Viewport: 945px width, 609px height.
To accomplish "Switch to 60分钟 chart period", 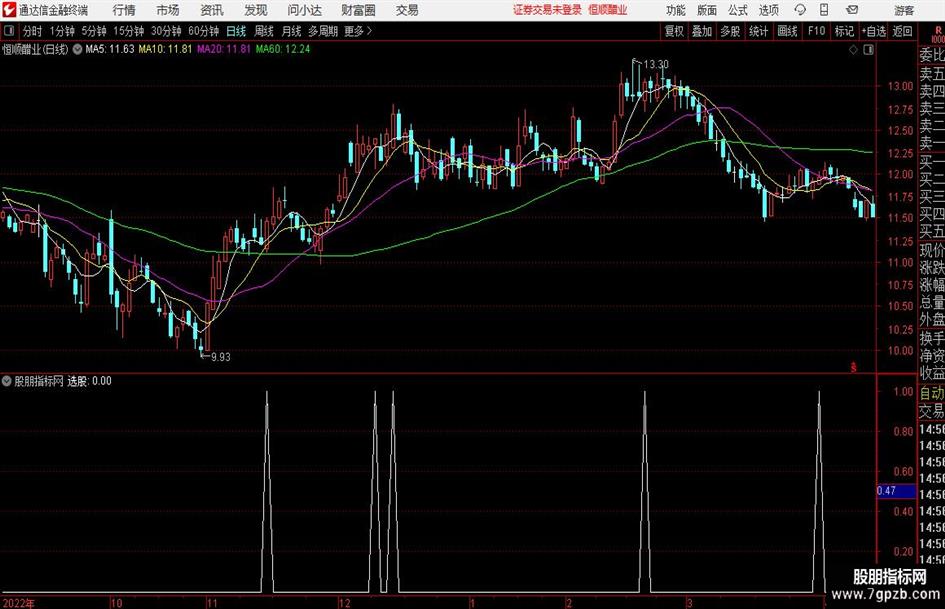I will (203, 31).
